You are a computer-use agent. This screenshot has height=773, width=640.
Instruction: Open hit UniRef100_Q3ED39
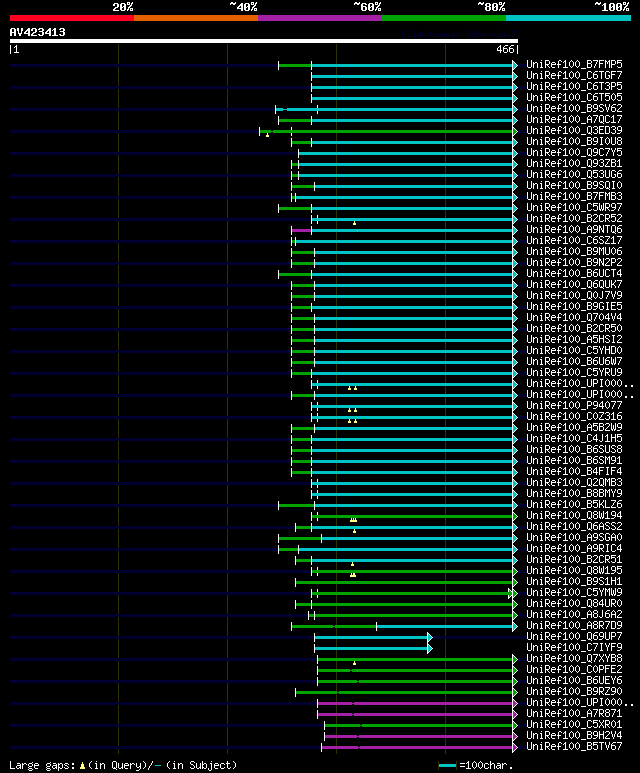pyautogui.click(x=574, y=130)
